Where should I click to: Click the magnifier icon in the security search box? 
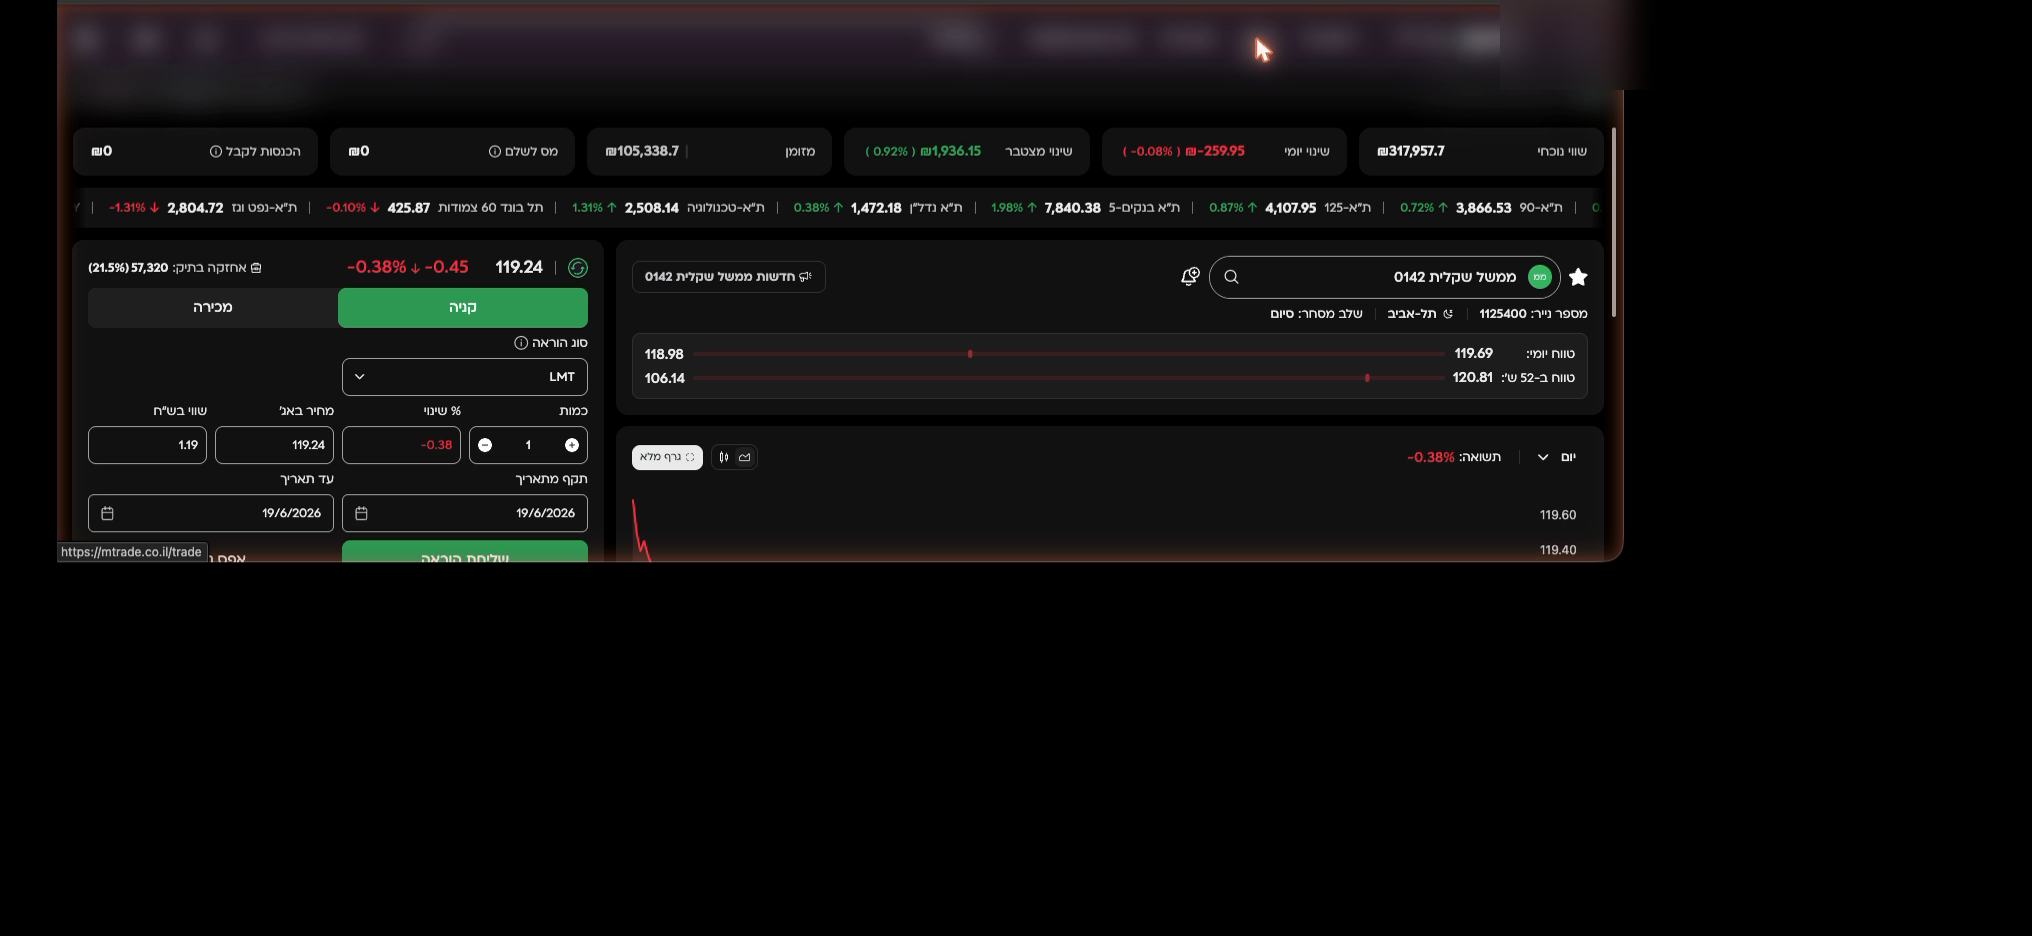coord(1231,277)
